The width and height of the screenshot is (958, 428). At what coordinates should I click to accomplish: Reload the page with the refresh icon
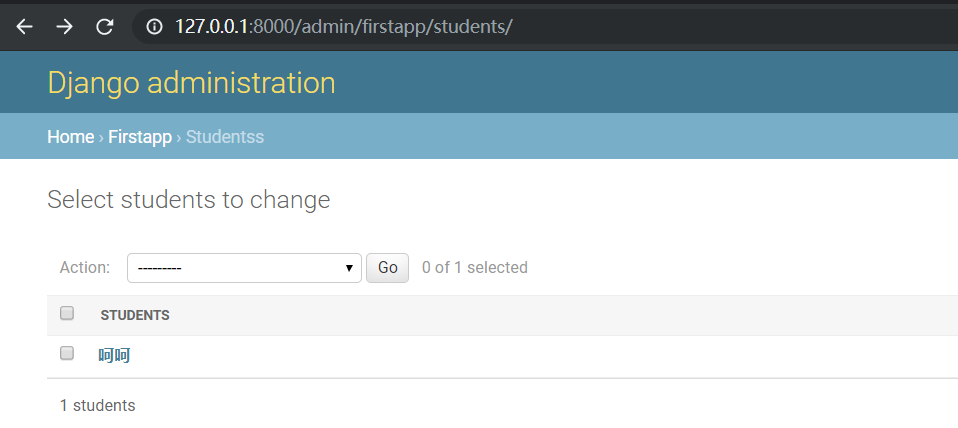[x=105, y=27]
